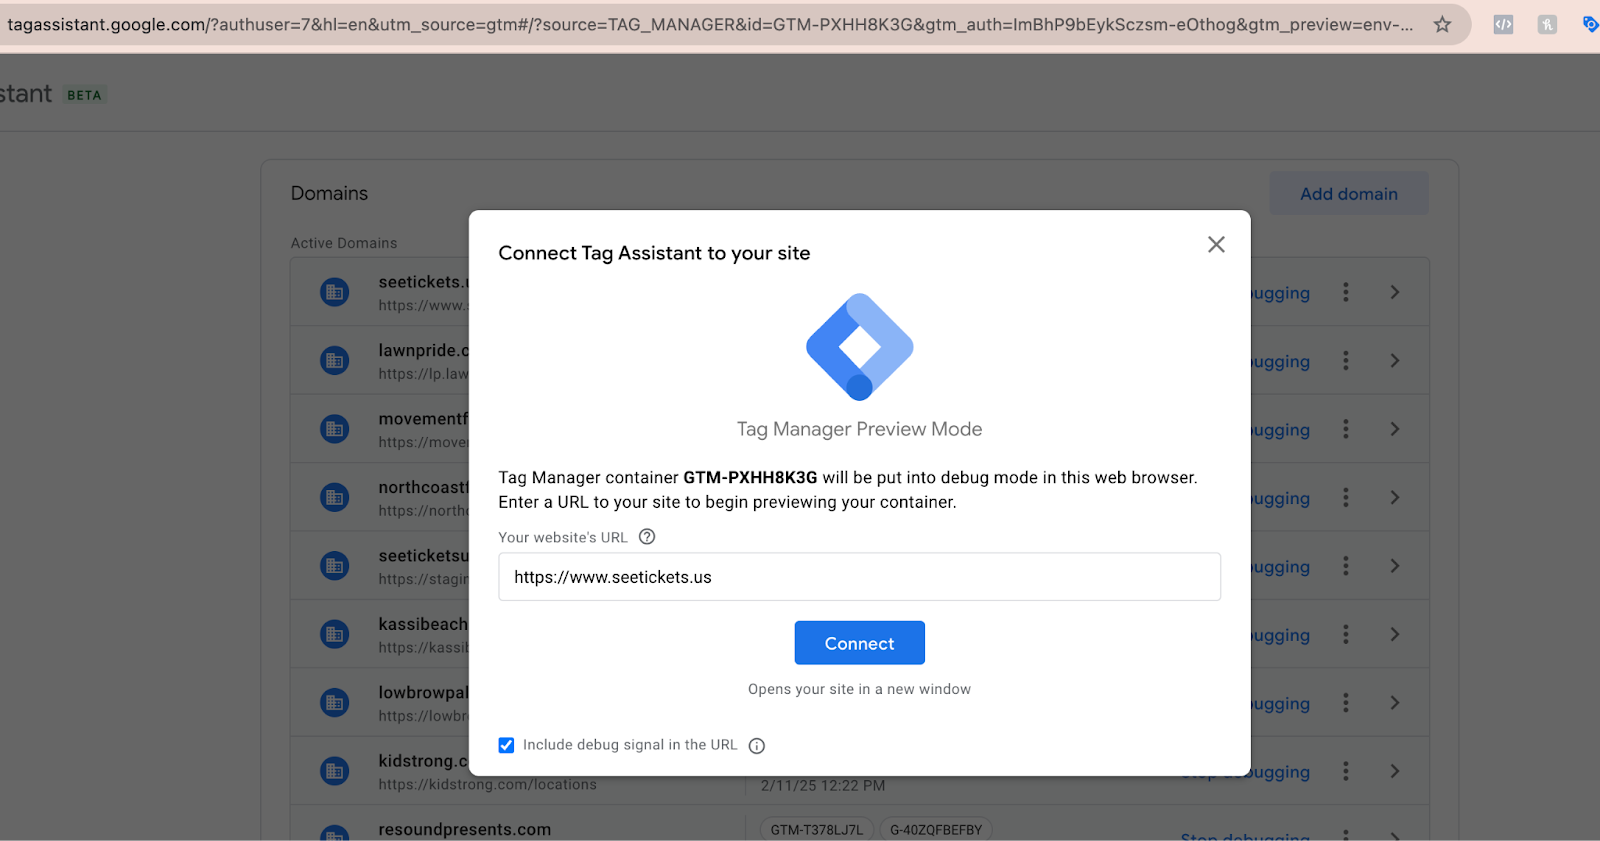Open help icon beside Your website's URL
Viewport: 1600px width, 841px height.
[x=647, y=537]
